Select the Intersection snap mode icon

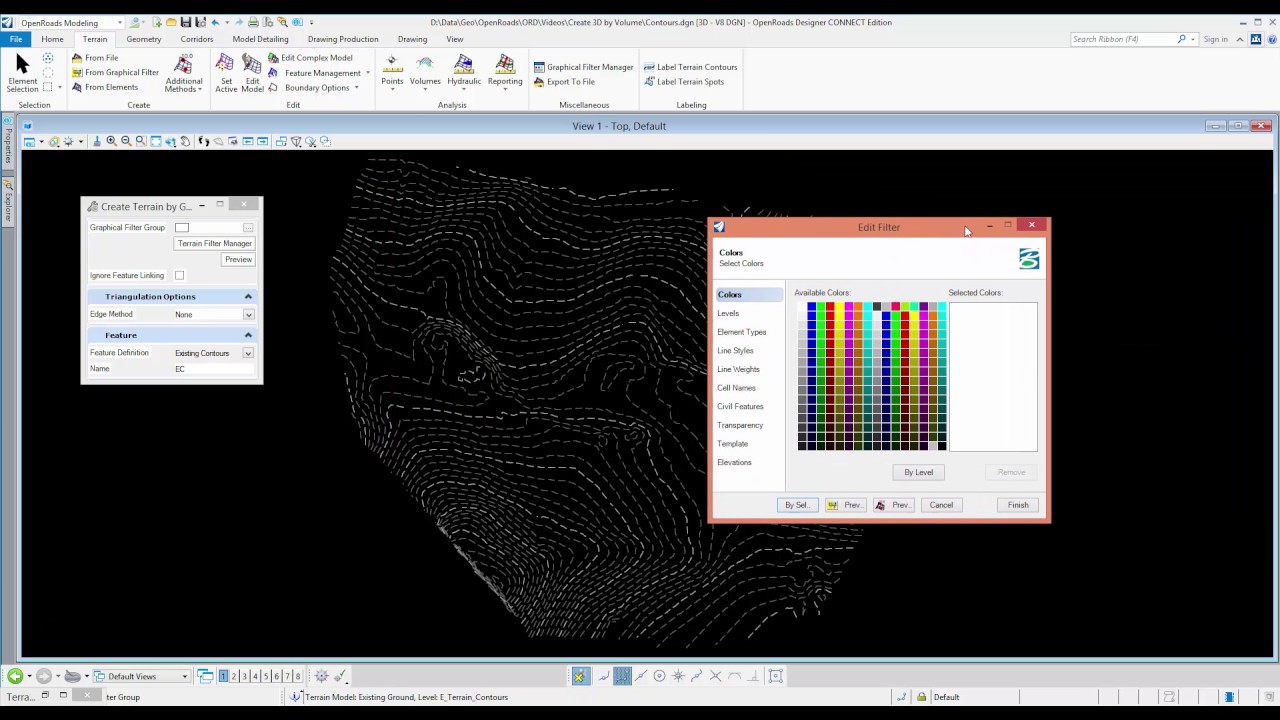click(716, 676)
